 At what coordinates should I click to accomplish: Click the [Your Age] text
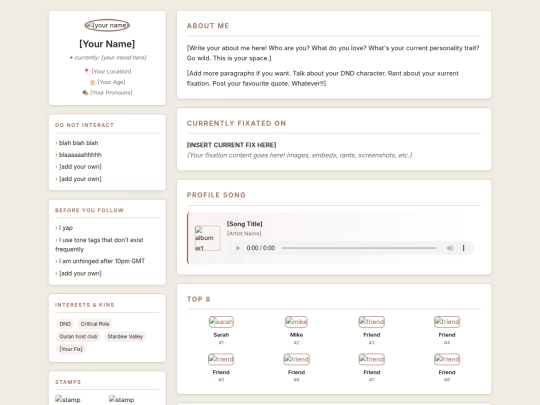(111, 82)
